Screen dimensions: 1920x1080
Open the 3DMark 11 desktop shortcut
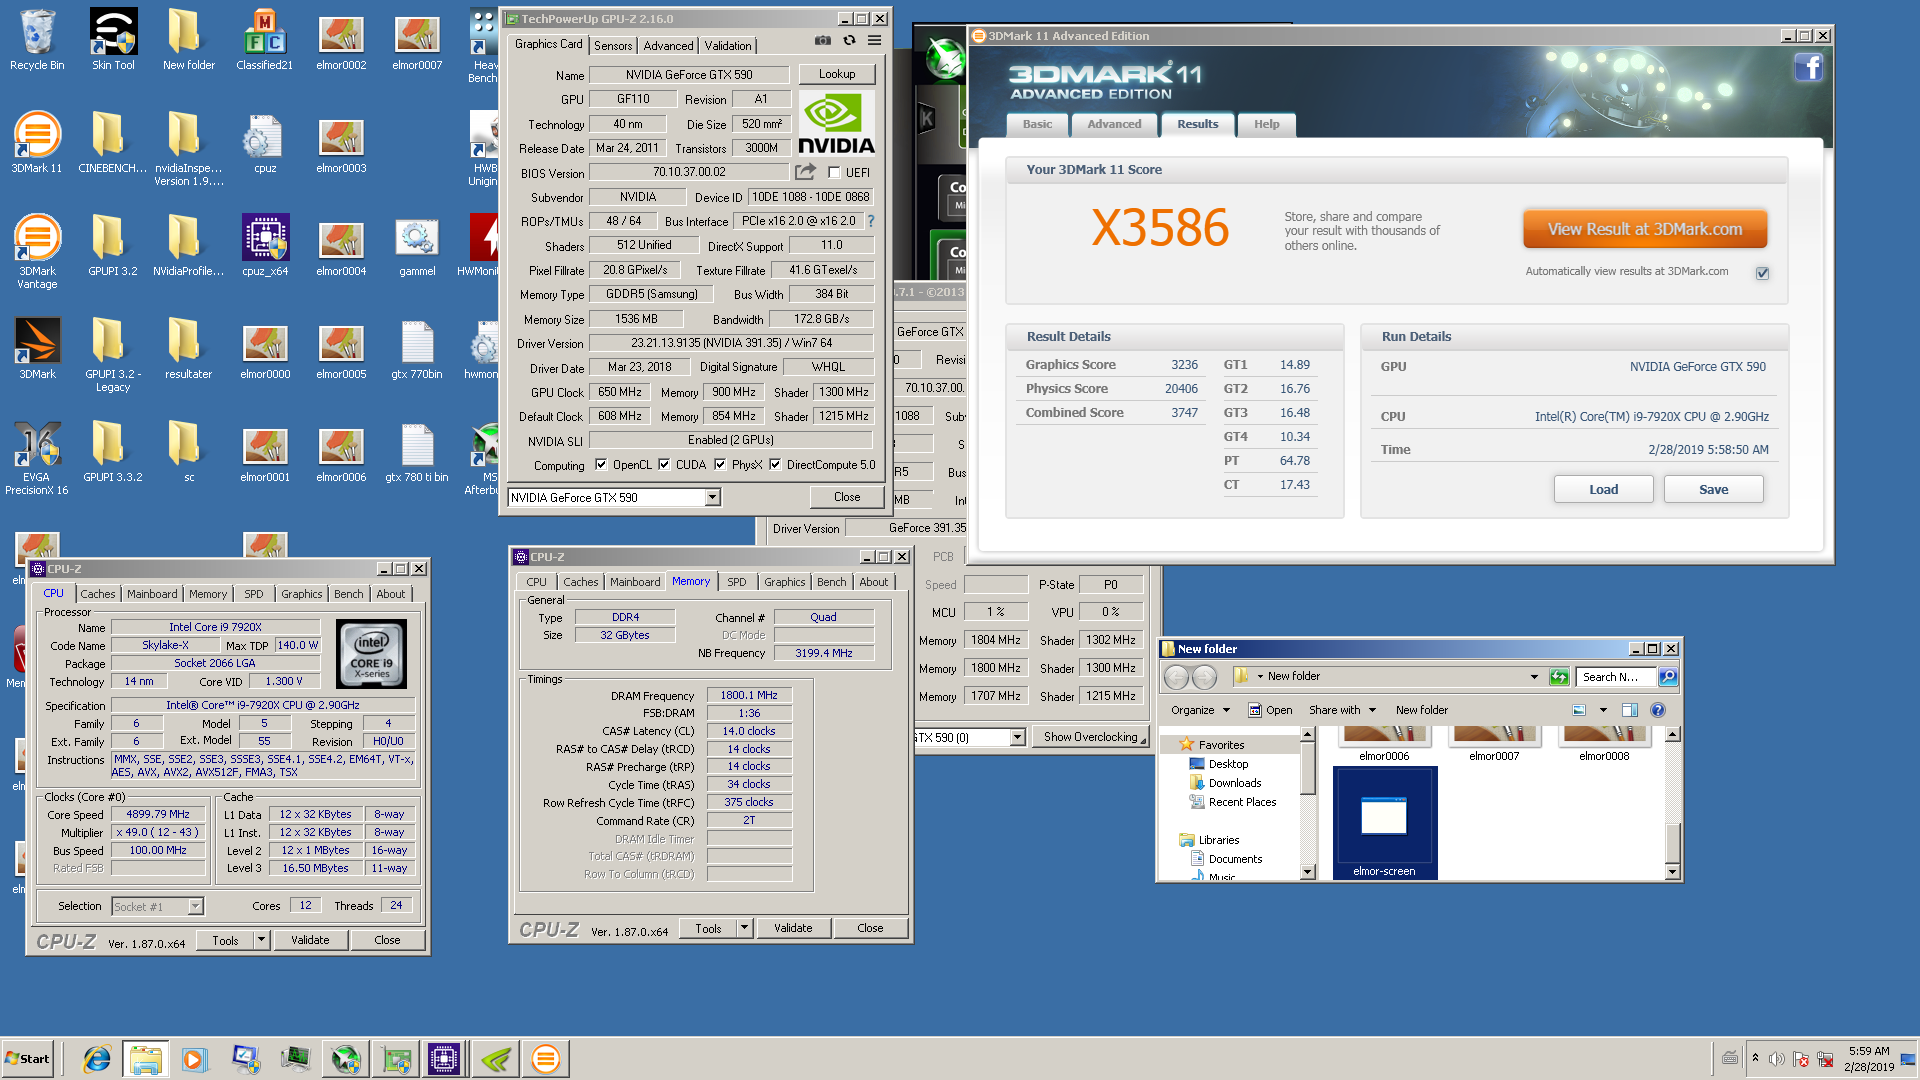click(x=37, y=143)
